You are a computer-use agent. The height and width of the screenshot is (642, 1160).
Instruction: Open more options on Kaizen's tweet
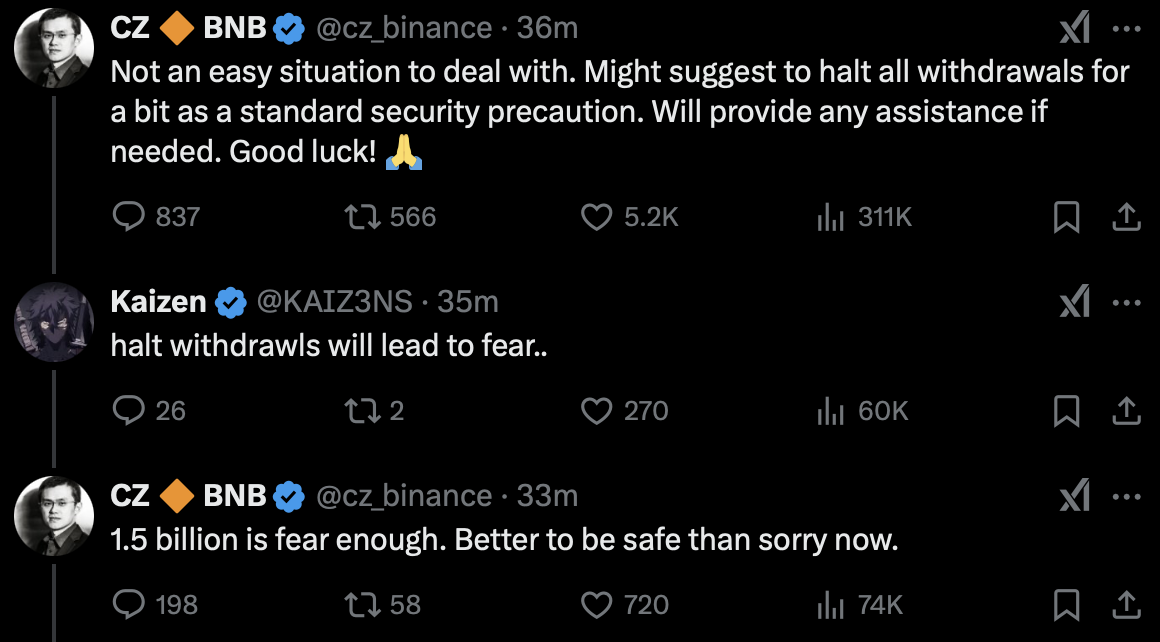coord(1126,302)
